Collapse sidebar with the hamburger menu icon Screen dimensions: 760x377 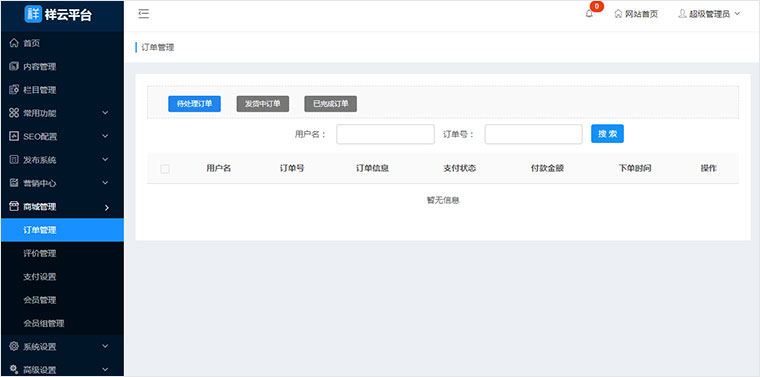coord(143,14)
